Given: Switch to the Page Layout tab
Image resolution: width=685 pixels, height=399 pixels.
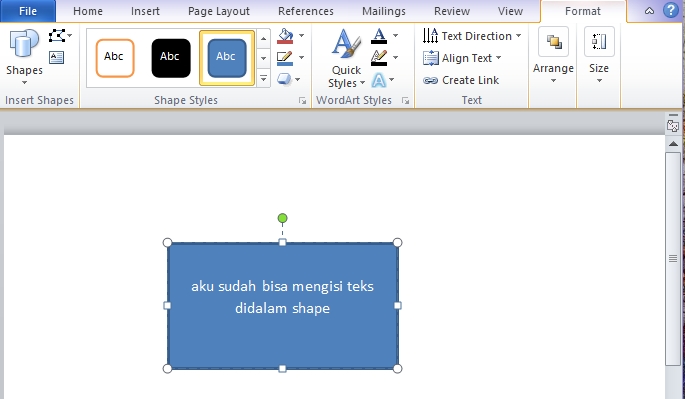Looking at the screenshot, I should point(219,11).
